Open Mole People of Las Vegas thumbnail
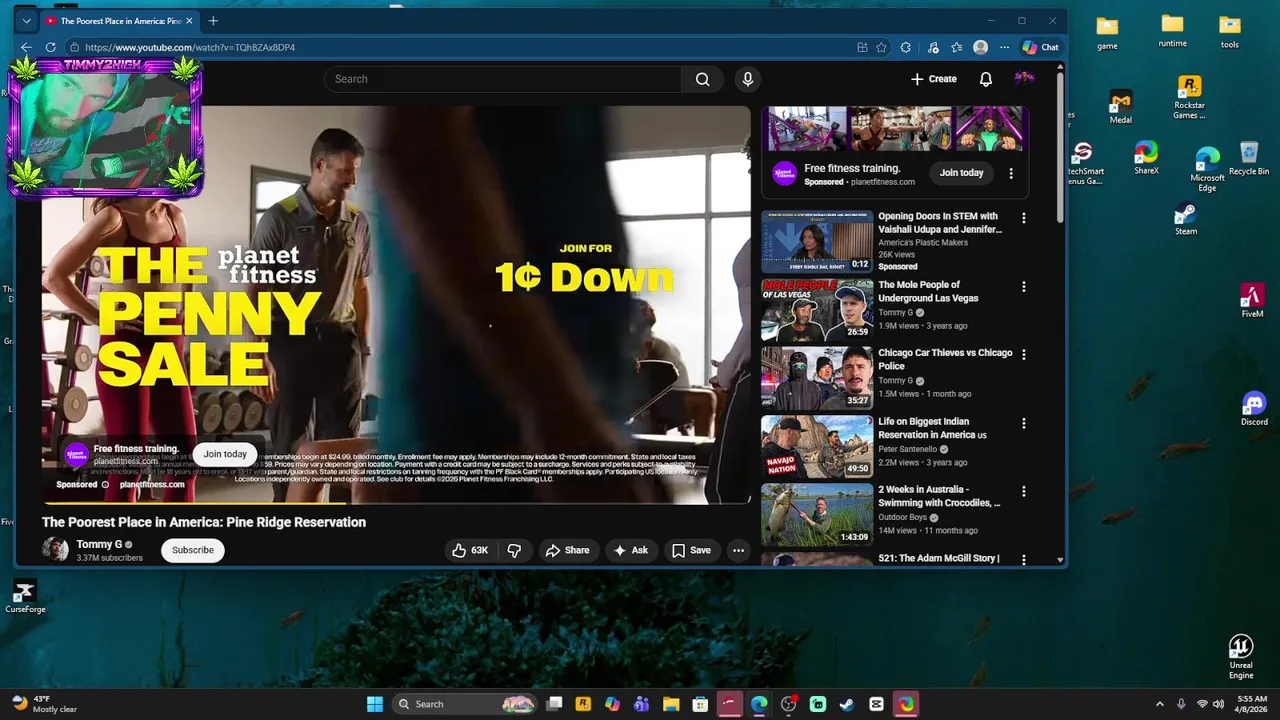 tap(817, 310)
